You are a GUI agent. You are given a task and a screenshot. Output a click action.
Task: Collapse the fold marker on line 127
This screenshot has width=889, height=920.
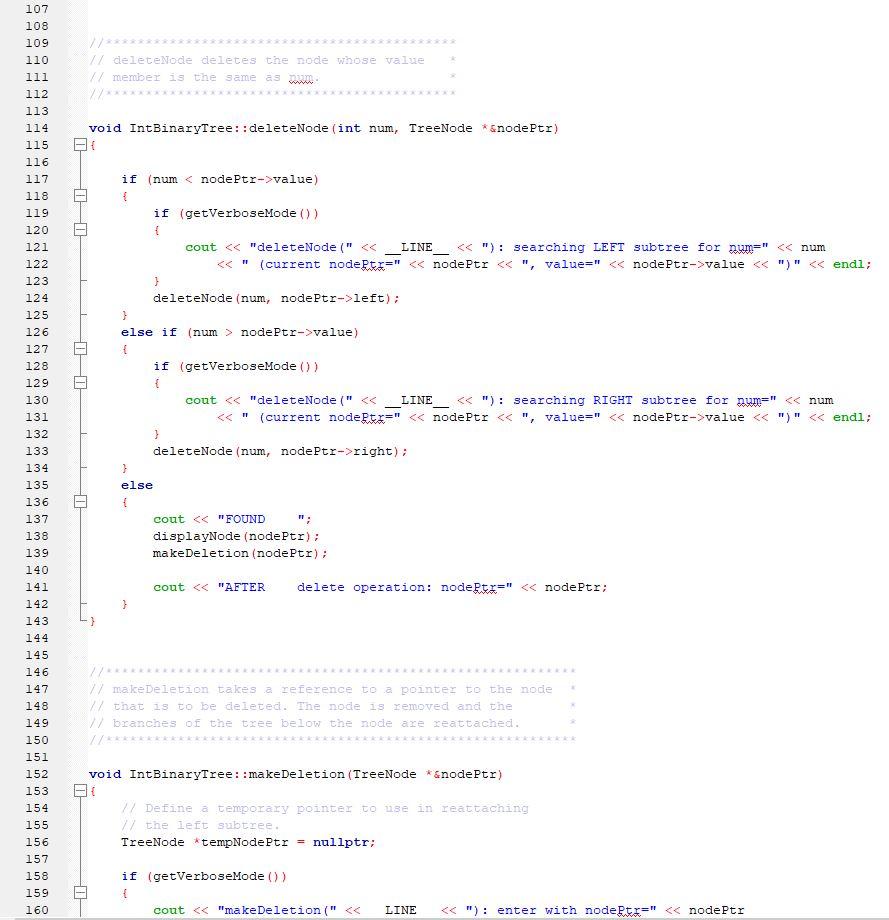point(81,348)
